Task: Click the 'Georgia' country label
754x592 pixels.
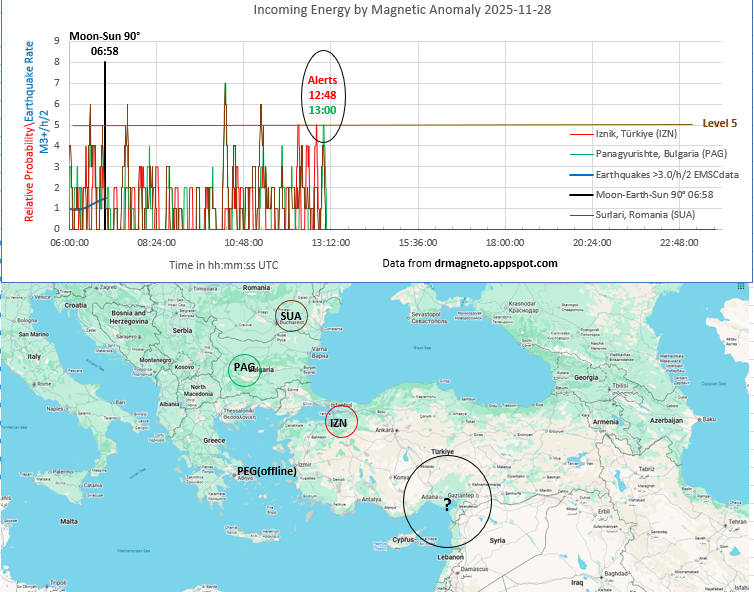Action: [586, 378]
